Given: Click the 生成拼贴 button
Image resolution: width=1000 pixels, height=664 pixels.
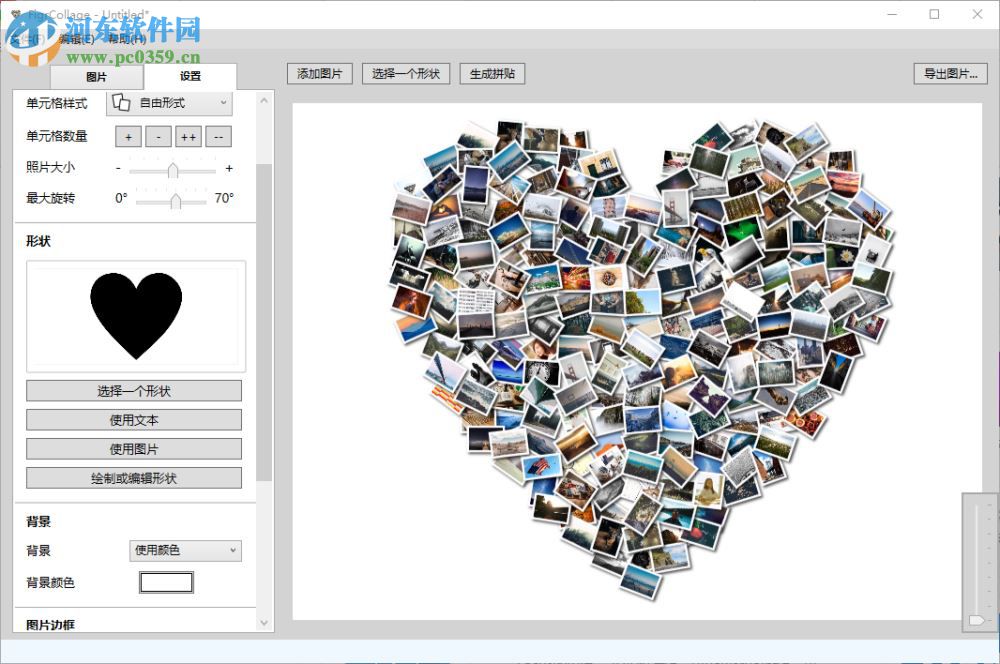Looking at the screenshot, I should [491, 73].
